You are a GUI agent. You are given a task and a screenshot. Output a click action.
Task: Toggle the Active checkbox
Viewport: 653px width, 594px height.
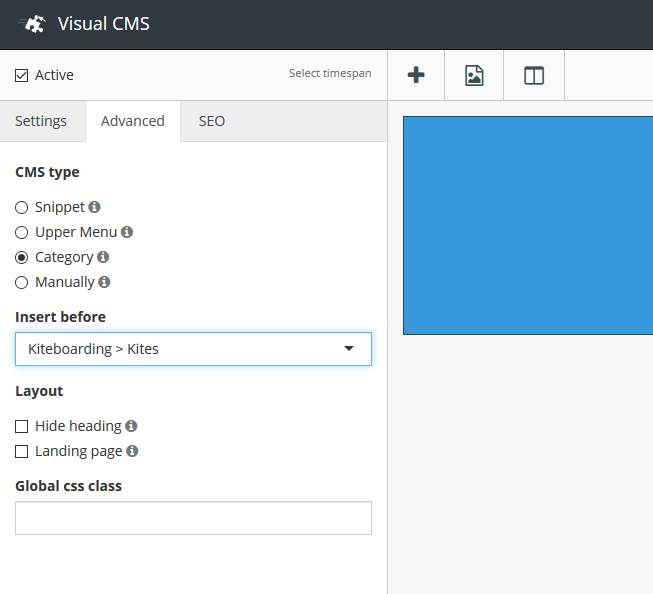(22, 75)
